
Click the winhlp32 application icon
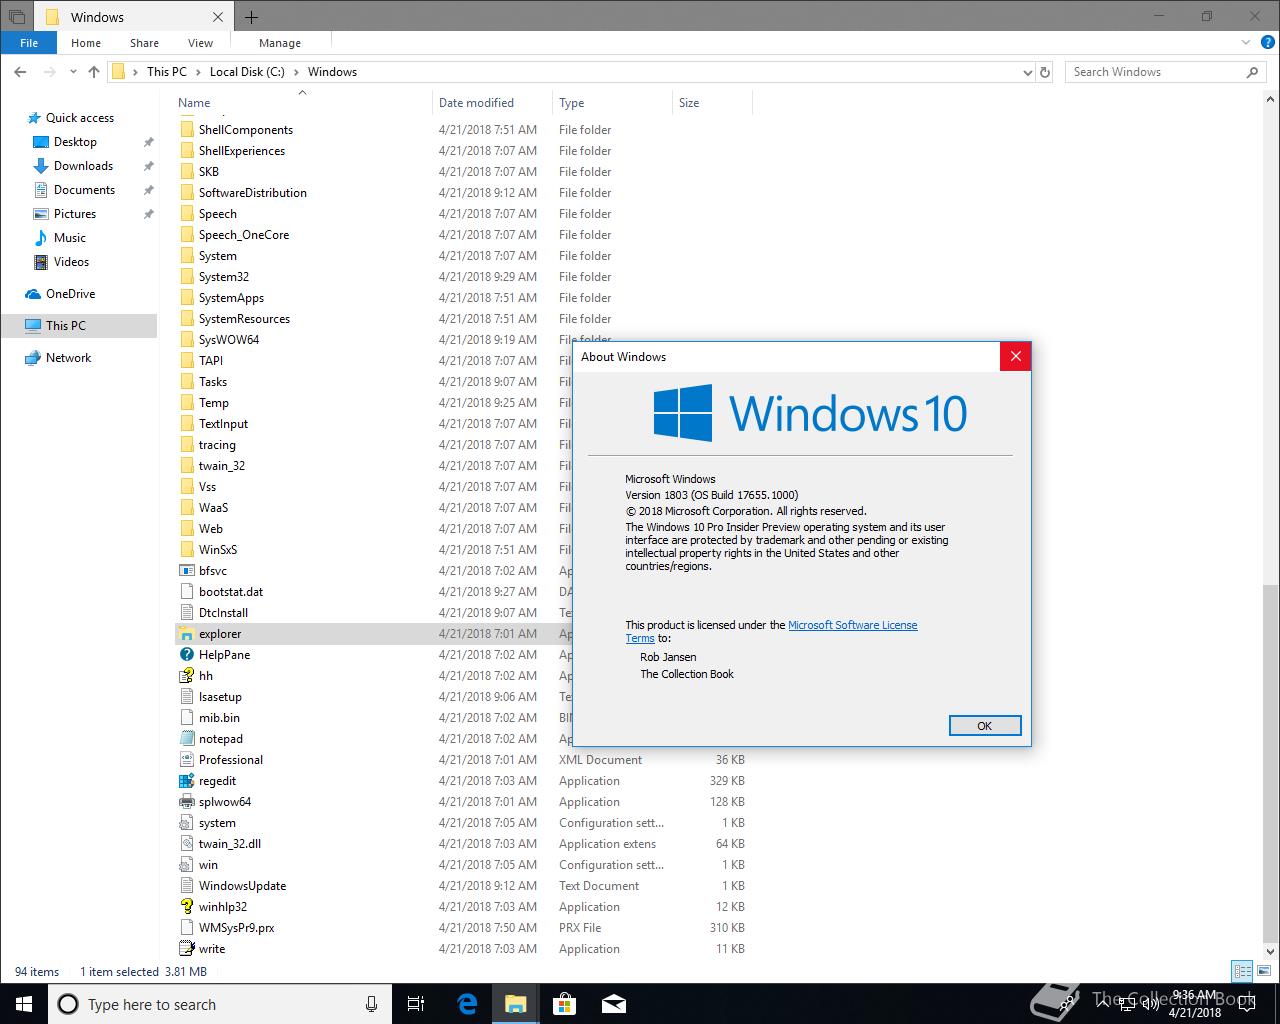pos(186,907)
